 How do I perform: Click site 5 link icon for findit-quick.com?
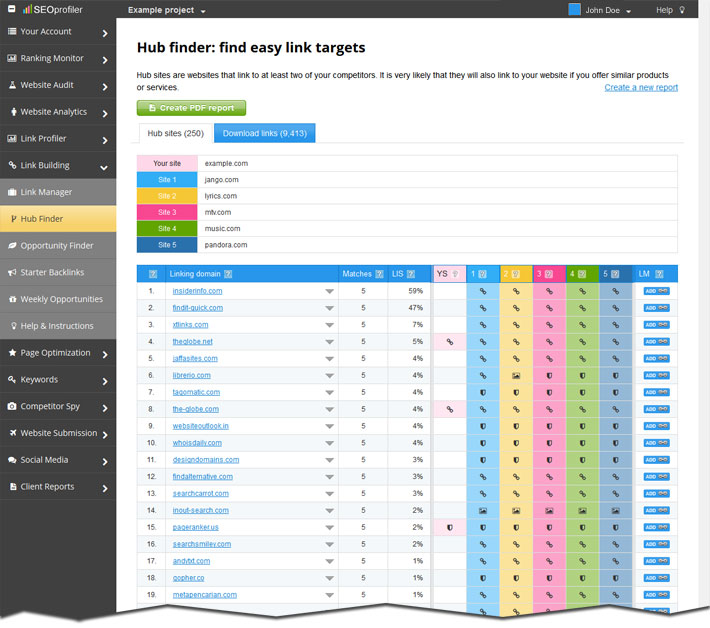(x=615, y=308)
